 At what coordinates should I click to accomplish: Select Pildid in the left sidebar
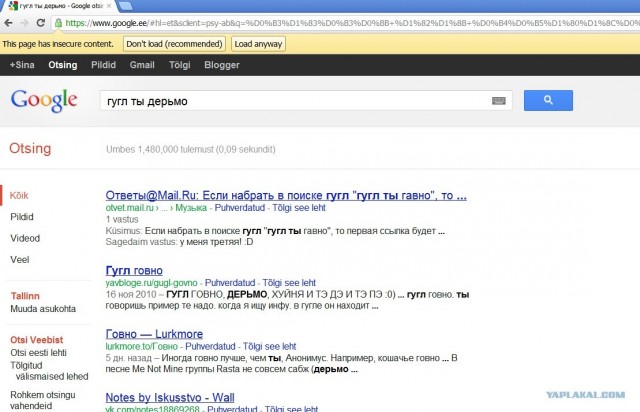click(22, 216)
